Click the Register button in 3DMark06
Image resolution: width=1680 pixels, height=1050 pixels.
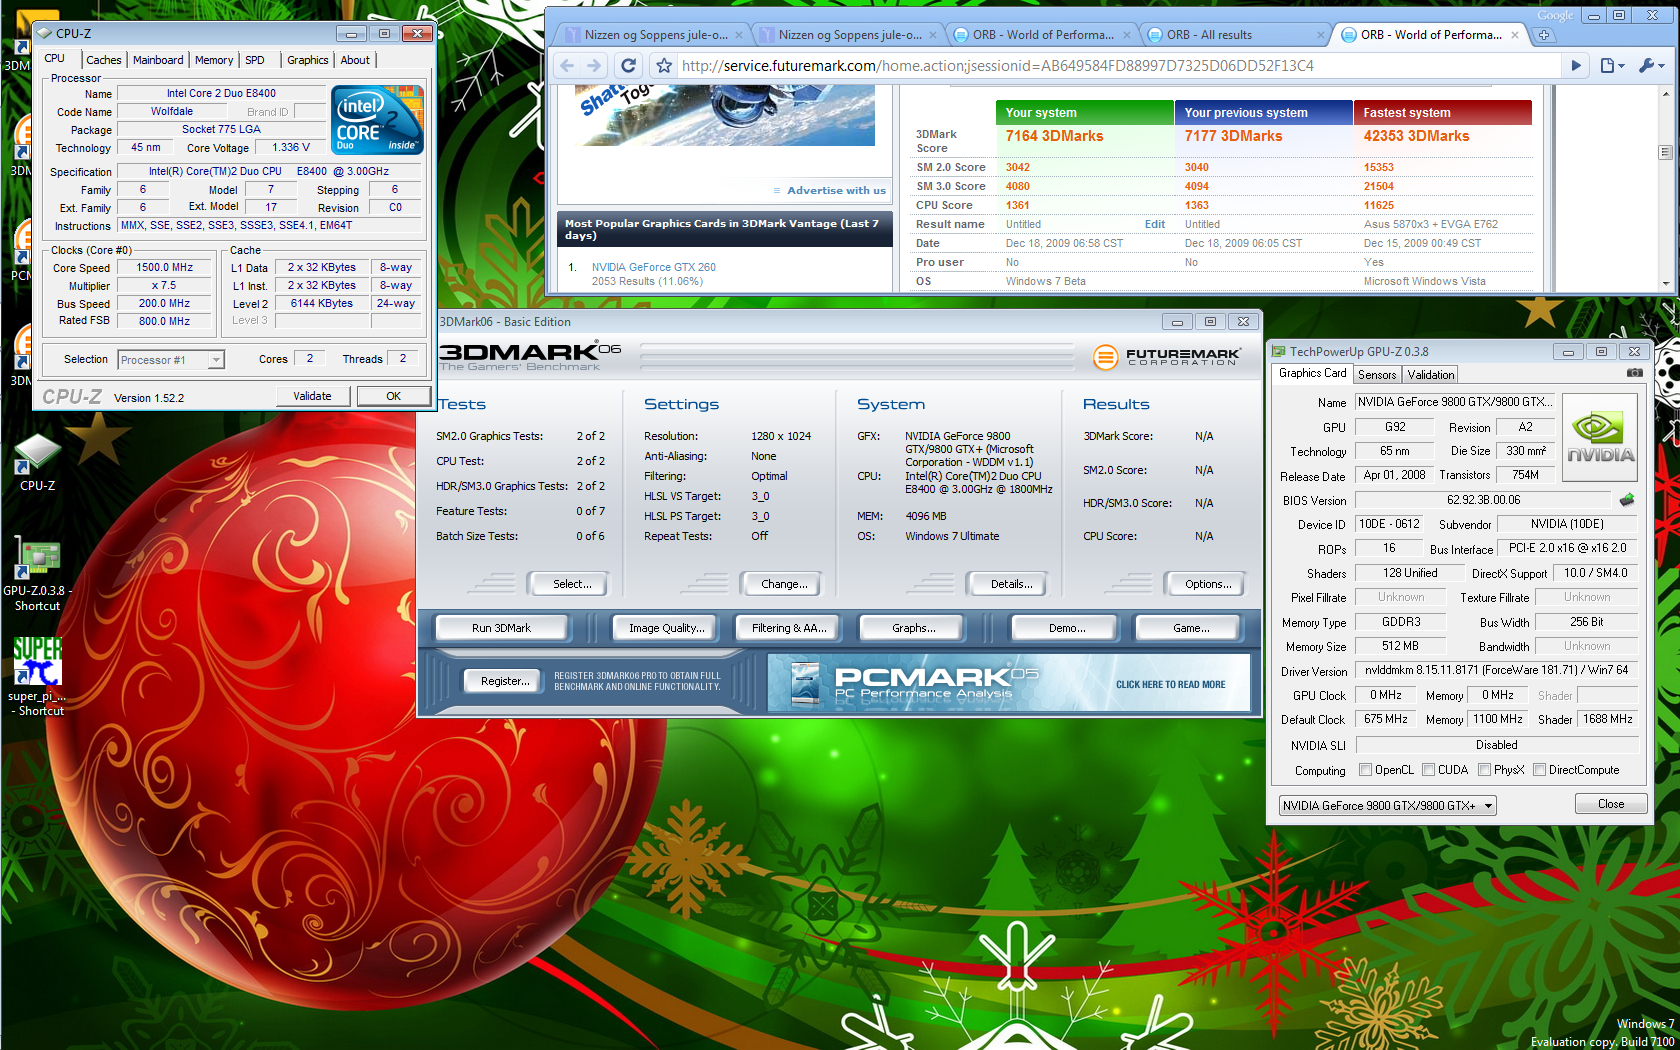tap(504, 681)
